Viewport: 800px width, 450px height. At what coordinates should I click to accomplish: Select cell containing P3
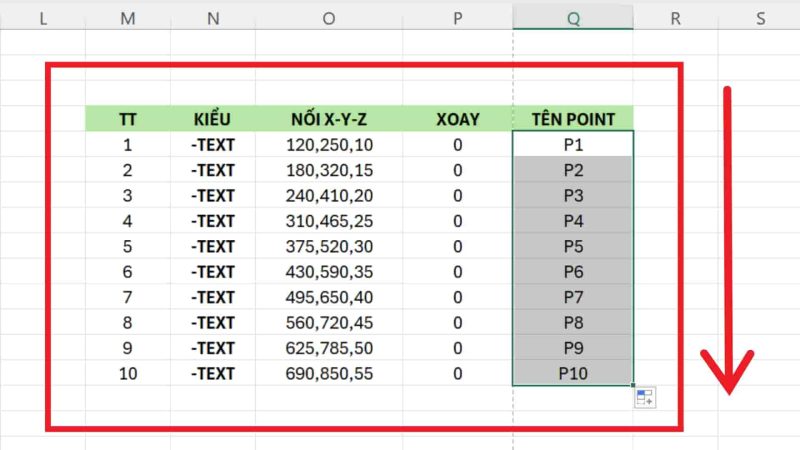click(573, 195)
